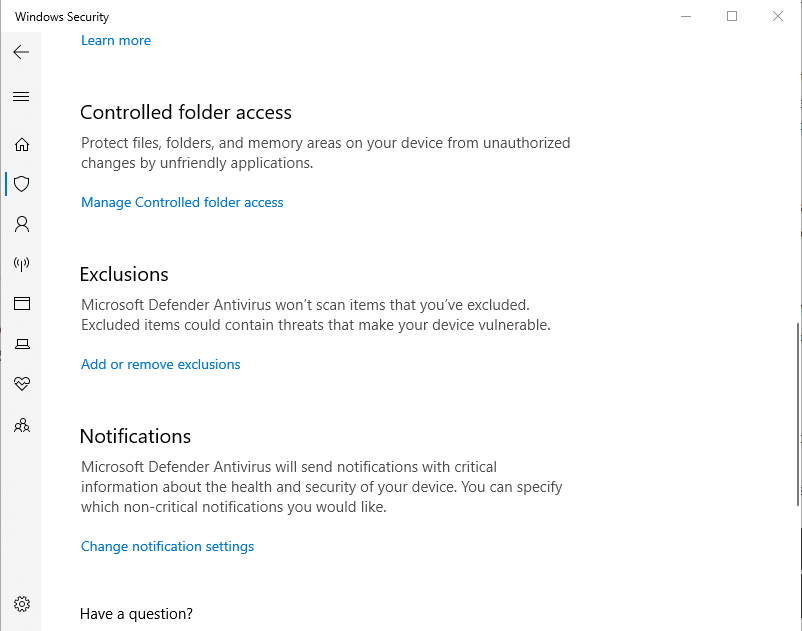Open Settings gear icon in sidebar

(x=21, y=604)
